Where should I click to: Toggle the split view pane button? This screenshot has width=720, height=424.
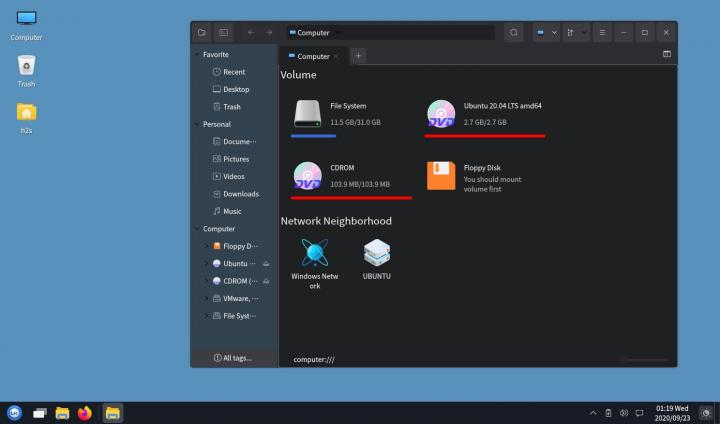[667, 55]
